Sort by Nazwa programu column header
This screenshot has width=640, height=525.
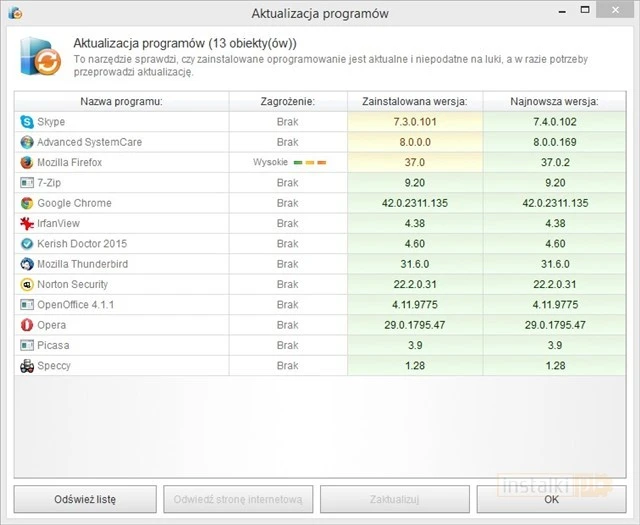click(121, 101)
